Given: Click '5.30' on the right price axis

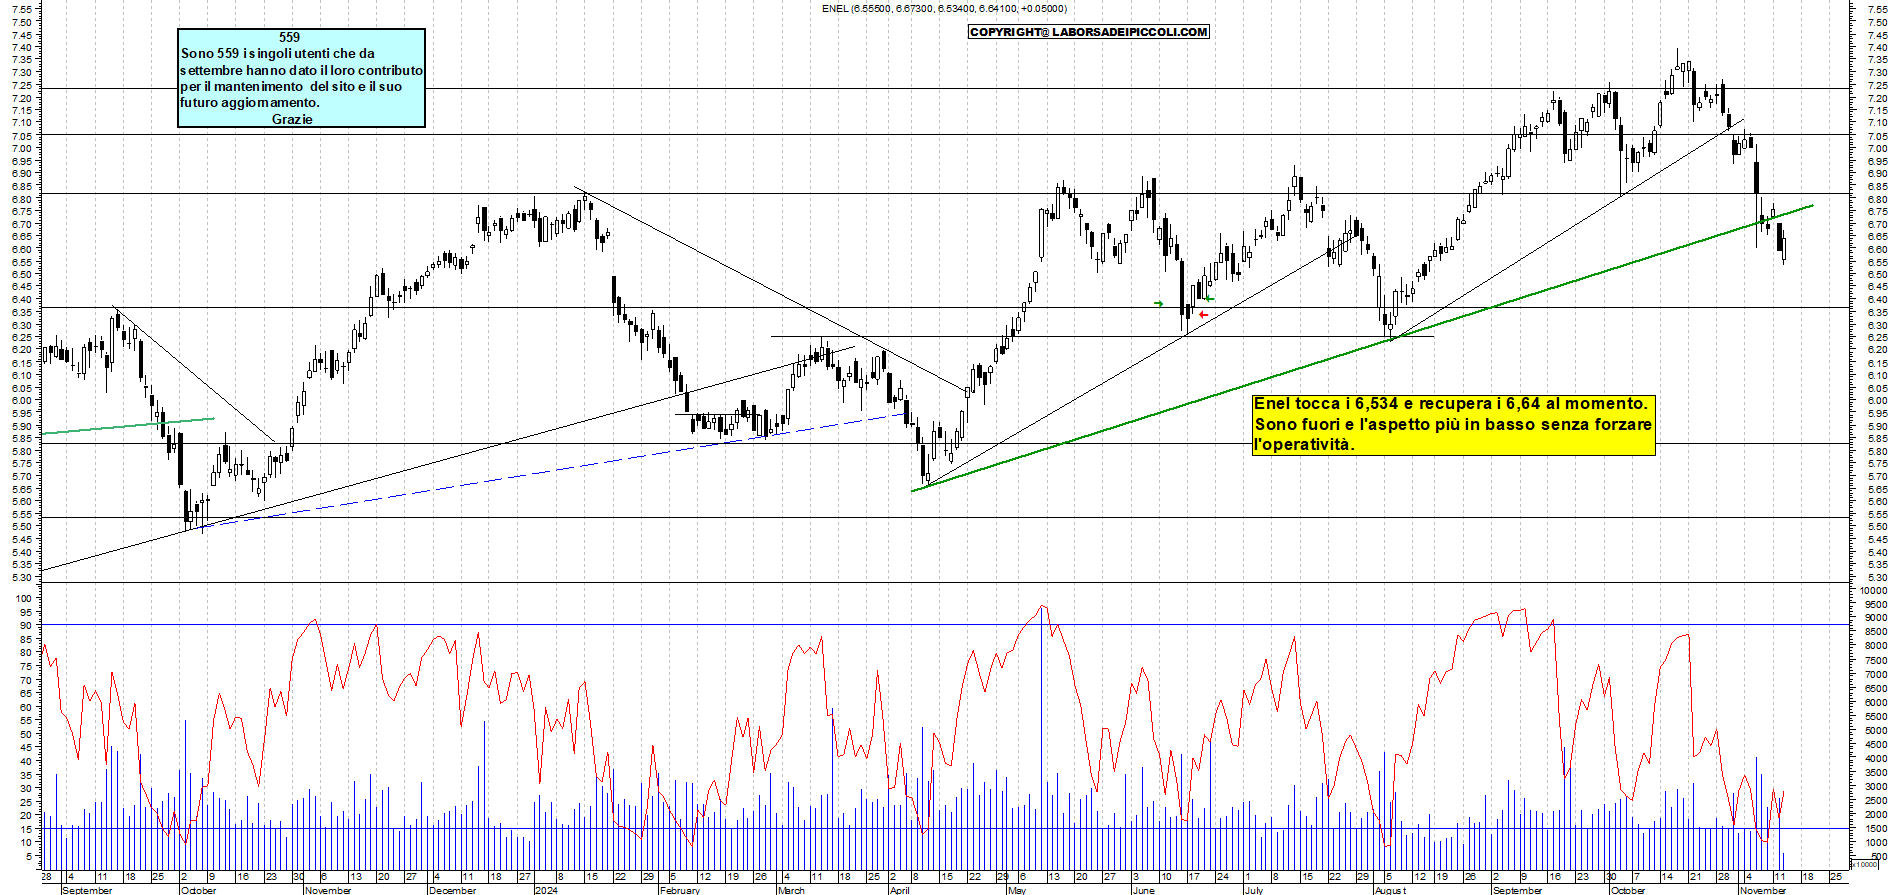Looking at the screenshot, I should pos(1876,577).
